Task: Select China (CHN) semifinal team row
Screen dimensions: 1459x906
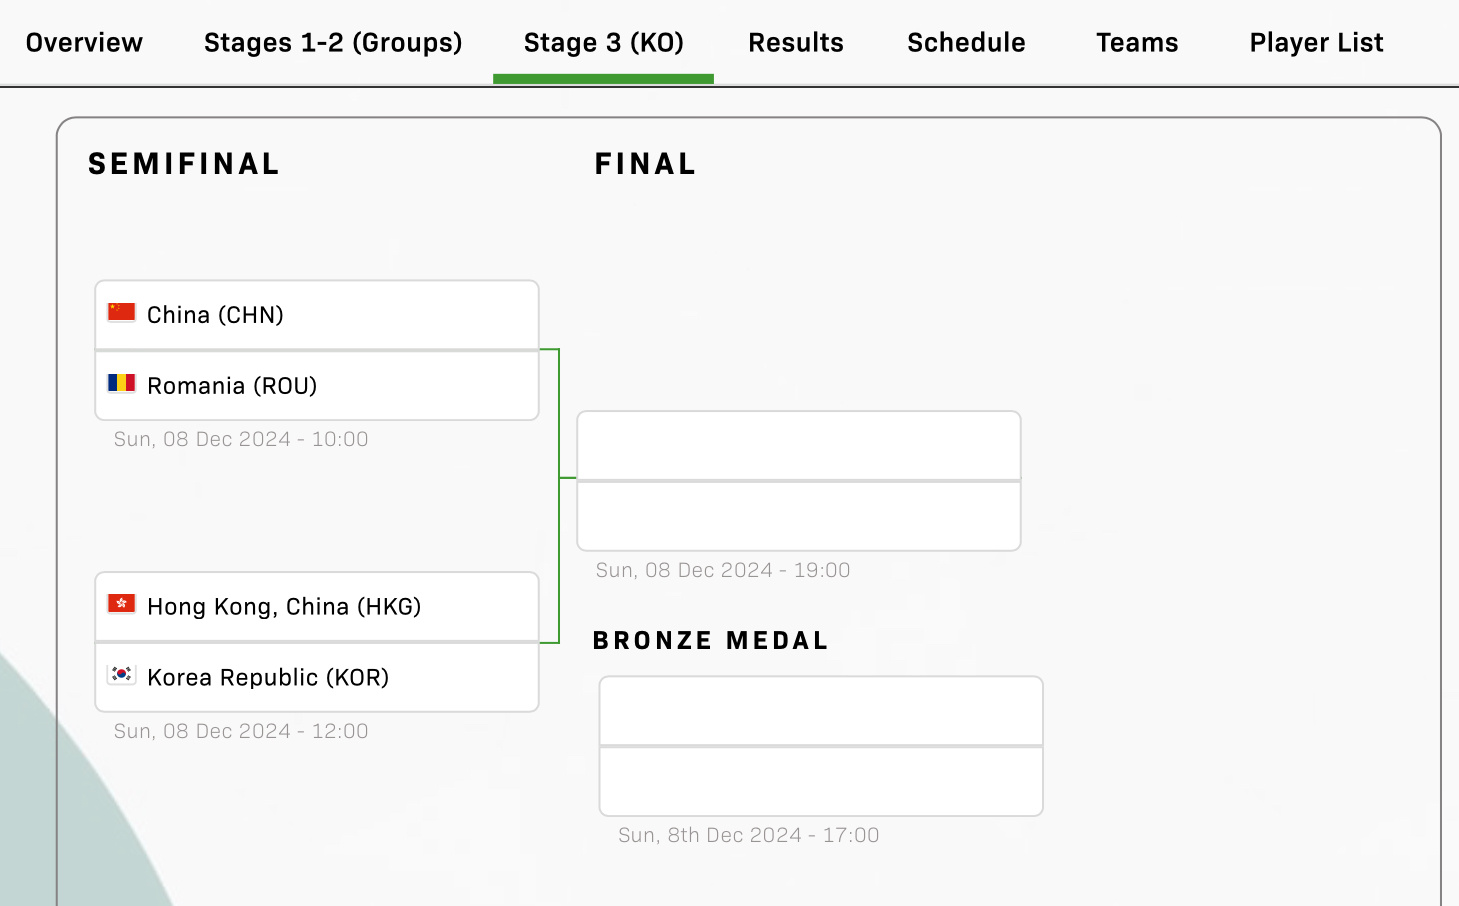Action: pyautogui.click(x=316, y=315)
